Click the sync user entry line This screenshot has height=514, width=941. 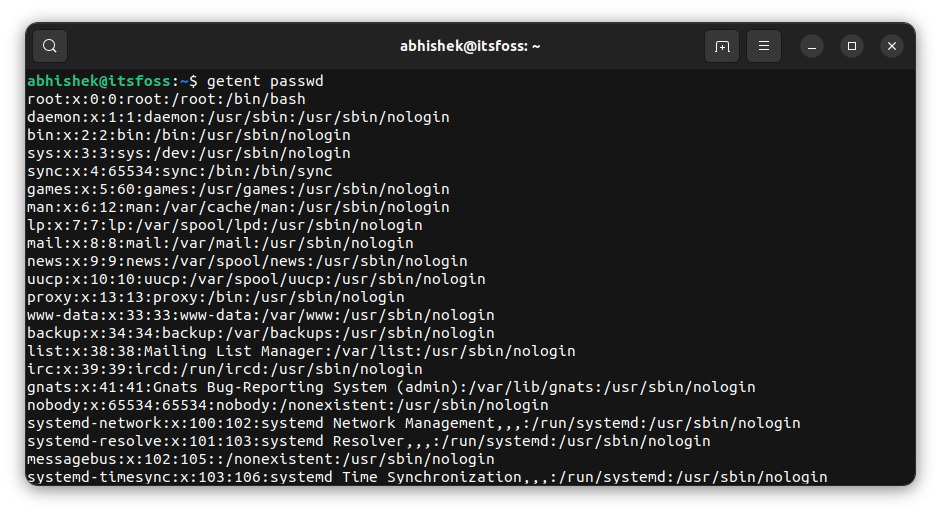[x=180, y=171]
